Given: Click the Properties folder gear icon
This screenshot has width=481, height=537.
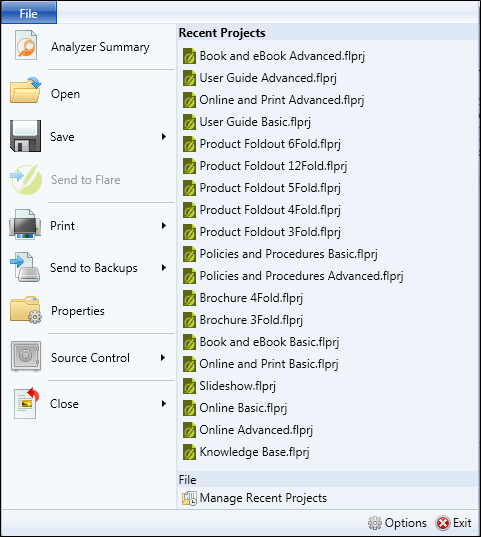Looking at the screenshot, I should pyautogui.click(x=26, y=310).
